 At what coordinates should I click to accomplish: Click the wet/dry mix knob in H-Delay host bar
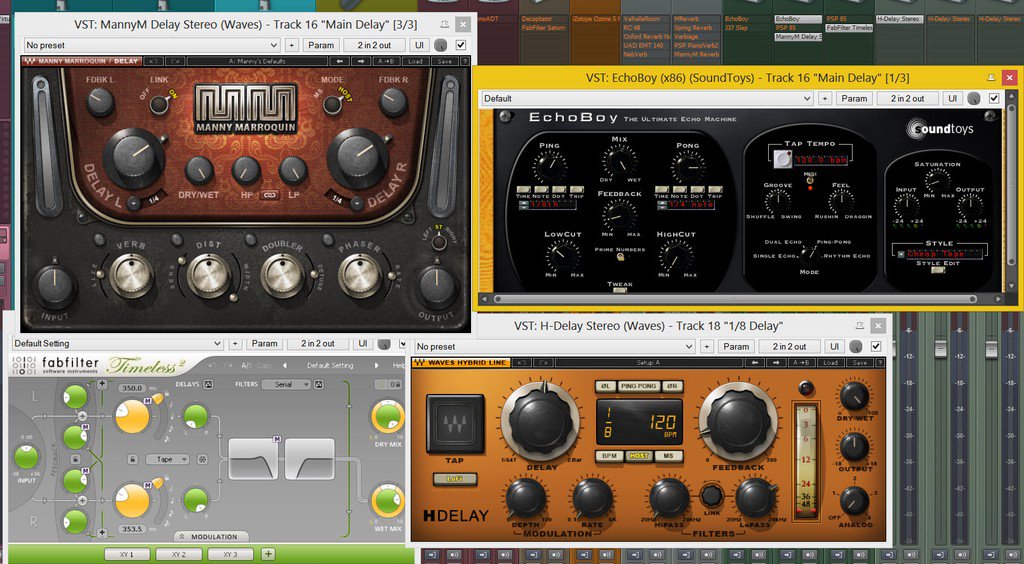(x=856, y=347)
